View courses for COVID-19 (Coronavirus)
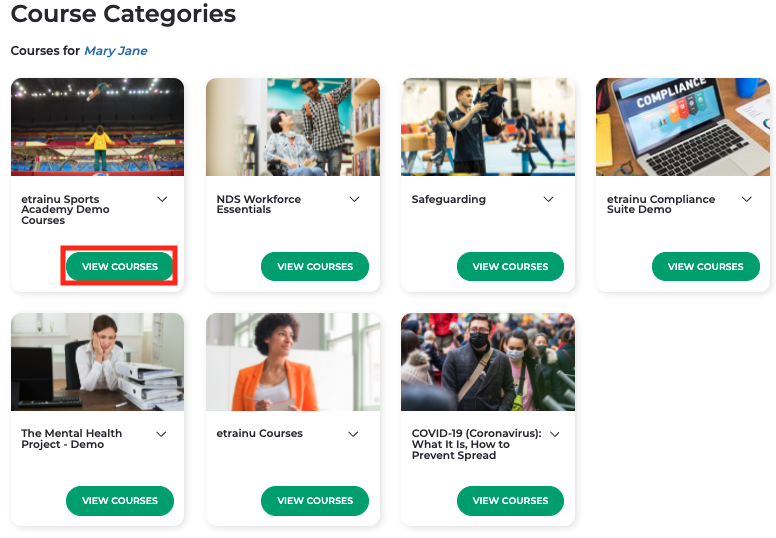The image size is (776, 538). [510, 501]
